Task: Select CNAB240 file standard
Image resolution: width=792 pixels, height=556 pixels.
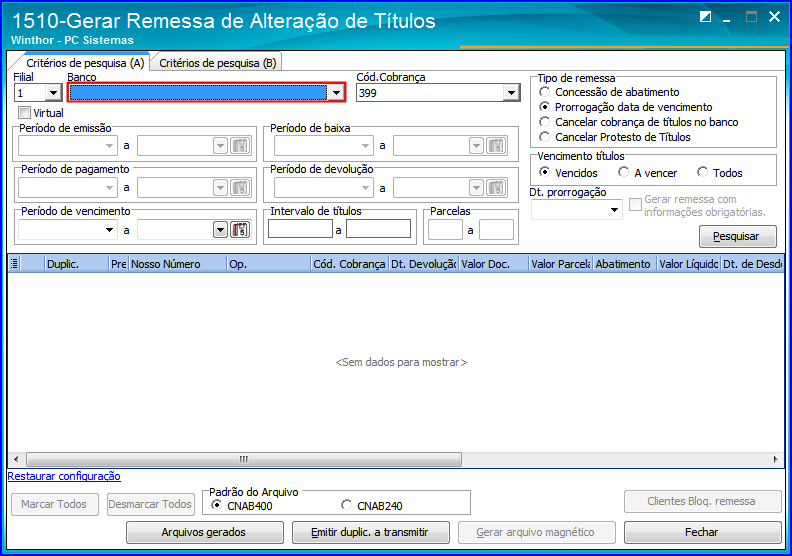Action: 346,505
